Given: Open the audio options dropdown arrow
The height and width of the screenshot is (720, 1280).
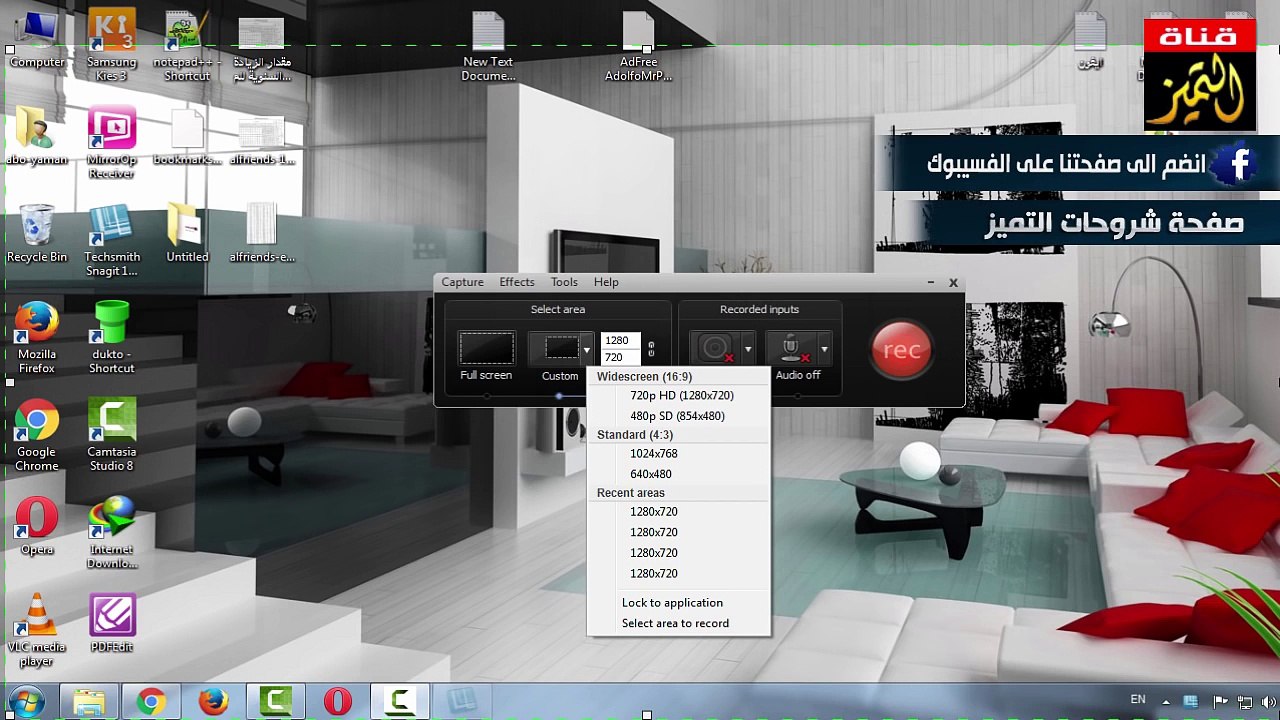Looking at the screenshot, I should click(824, 350).
